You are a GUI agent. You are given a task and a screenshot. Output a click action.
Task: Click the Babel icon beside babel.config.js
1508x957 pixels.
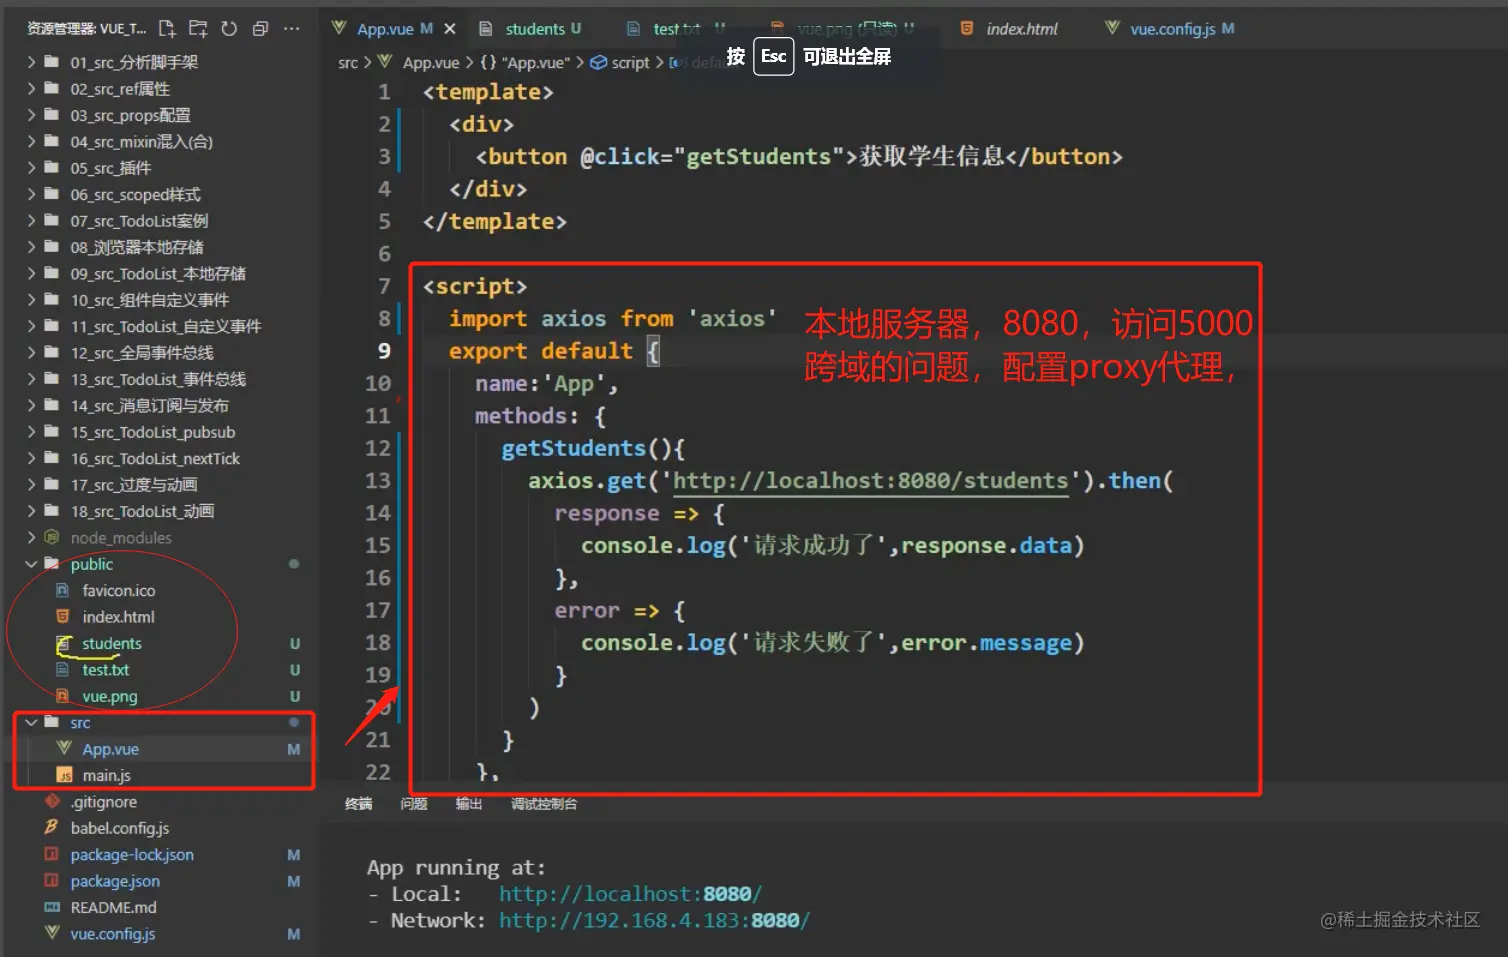pyautogui.click(x=52, y=828)
